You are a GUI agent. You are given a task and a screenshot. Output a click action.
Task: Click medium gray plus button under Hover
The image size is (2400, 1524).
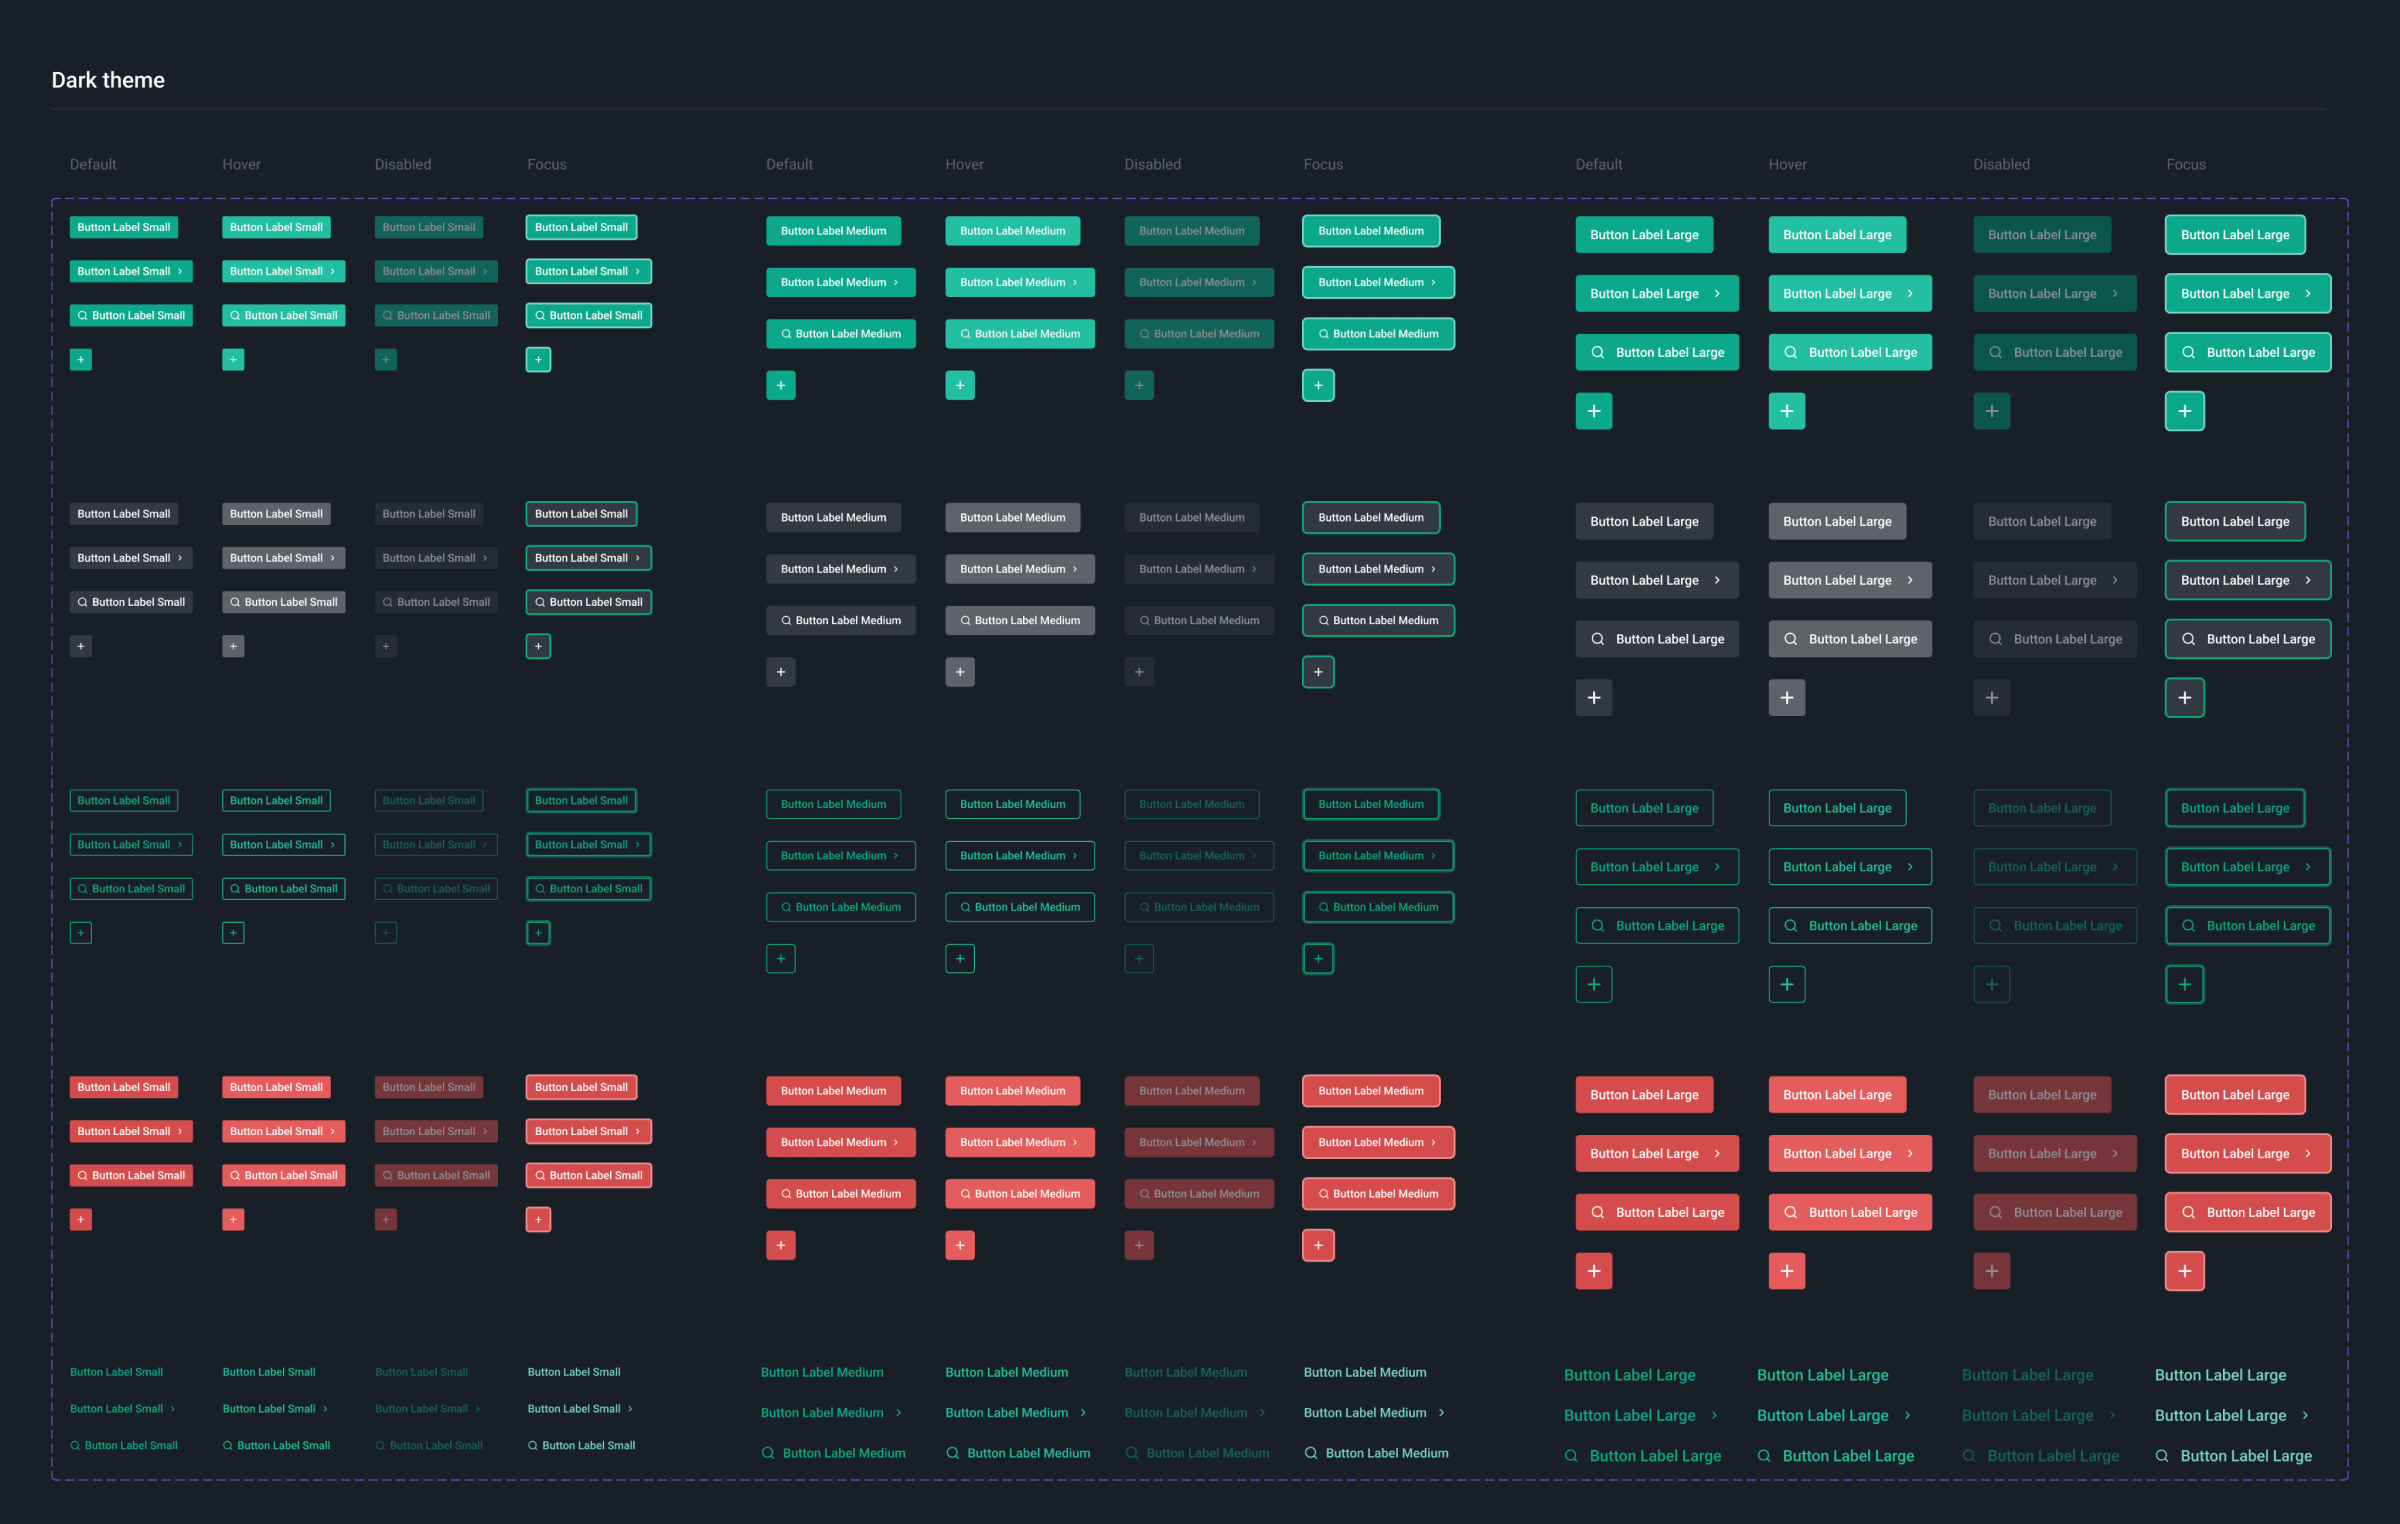pos(959,672)
